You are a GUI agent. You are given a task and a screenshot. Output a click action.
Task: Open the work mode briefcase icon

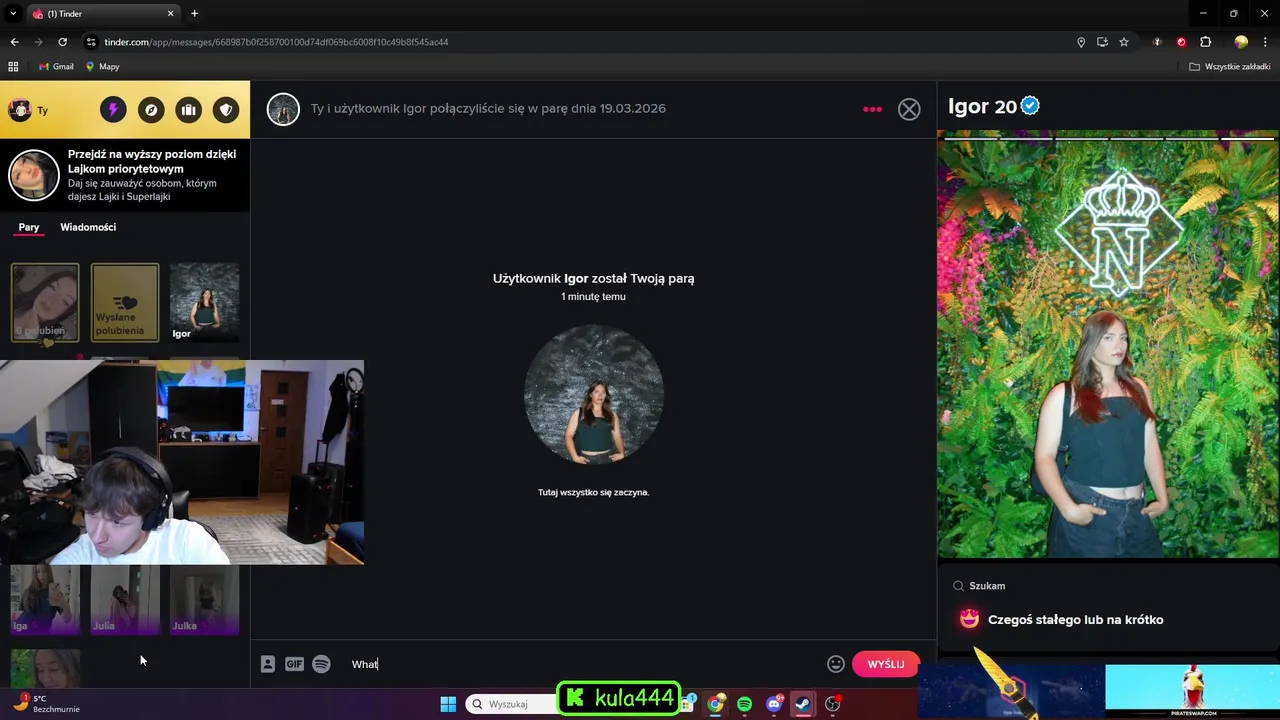[x=188, y=110]
